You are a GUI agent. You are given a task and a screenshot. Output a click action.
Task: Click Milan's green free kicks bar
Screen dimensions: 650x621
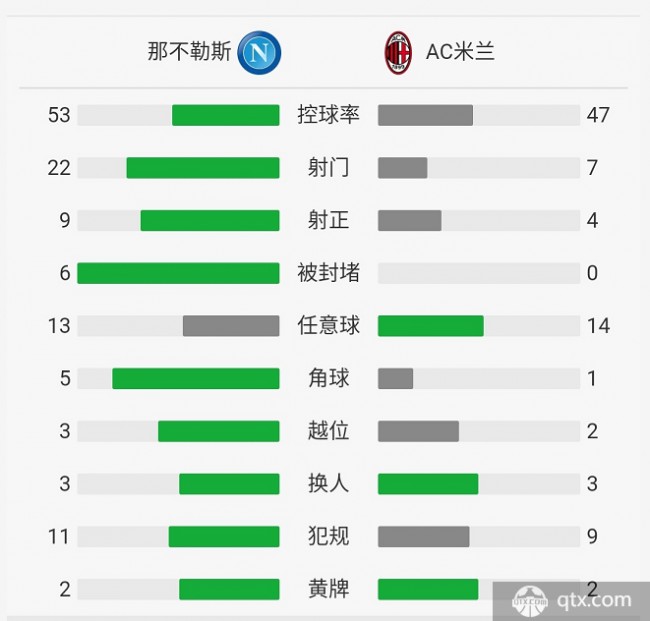pyautogui.click(x=431, y=325)
